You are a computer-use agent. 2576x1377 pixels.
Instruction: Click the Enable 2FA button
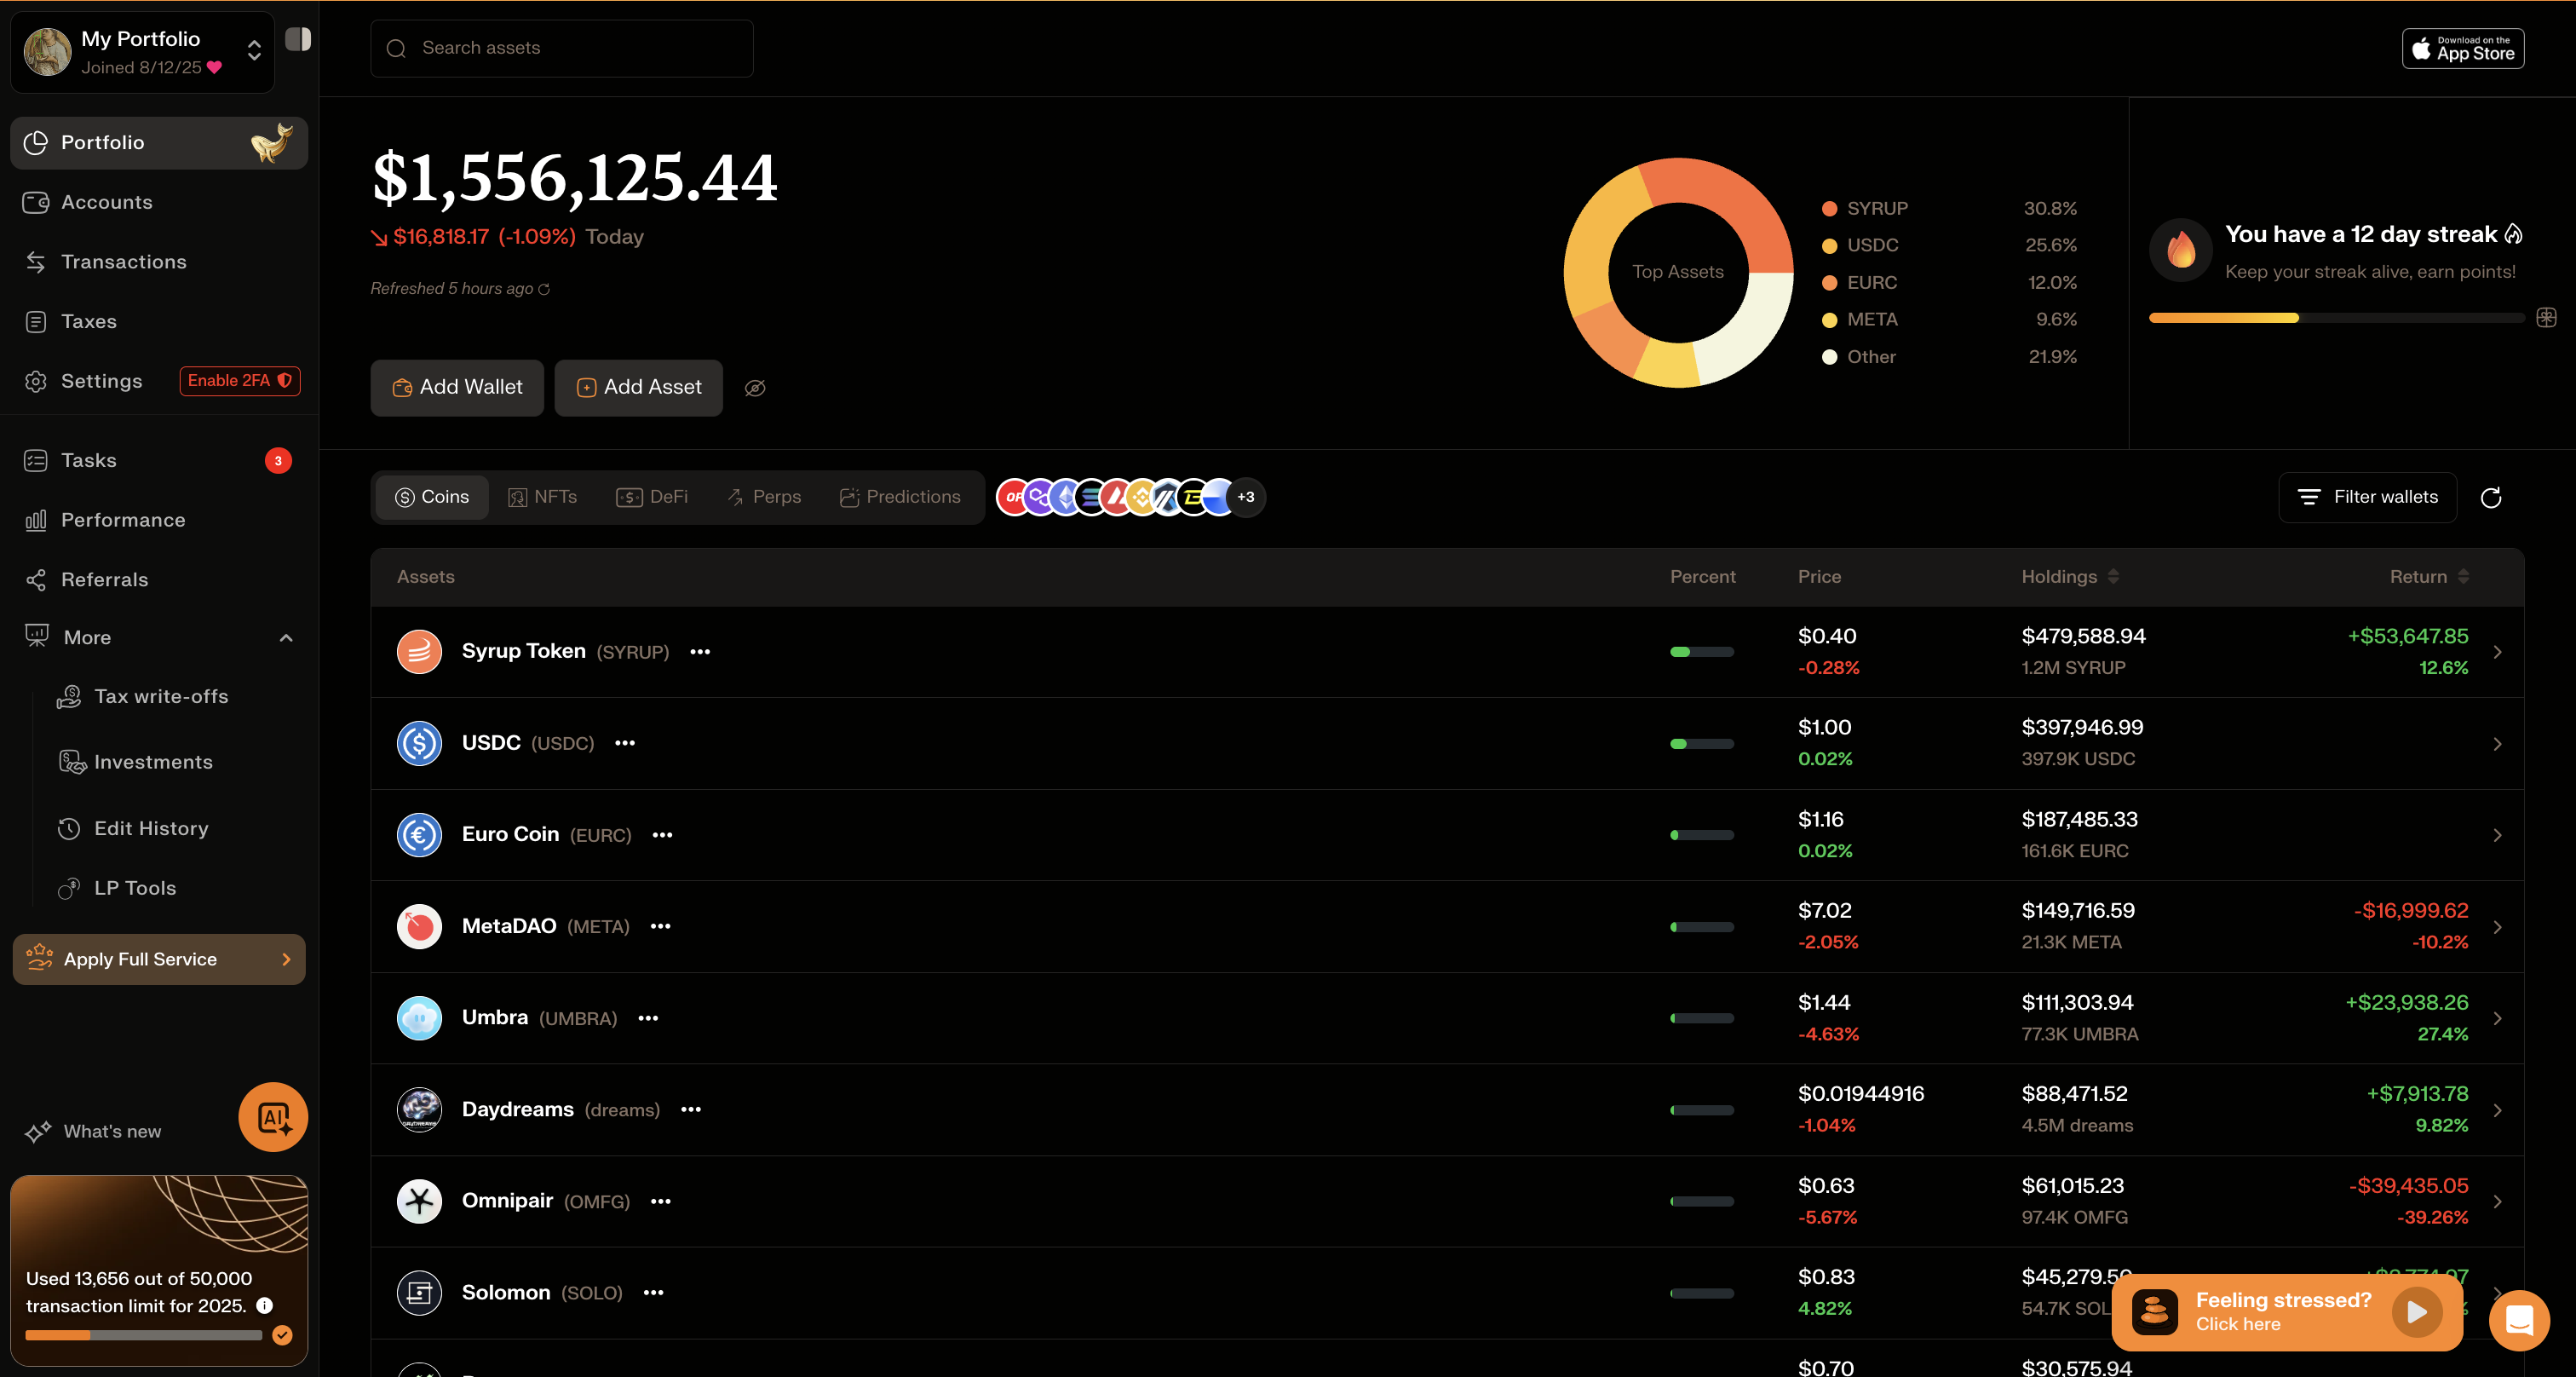click(x=239, y=381)
